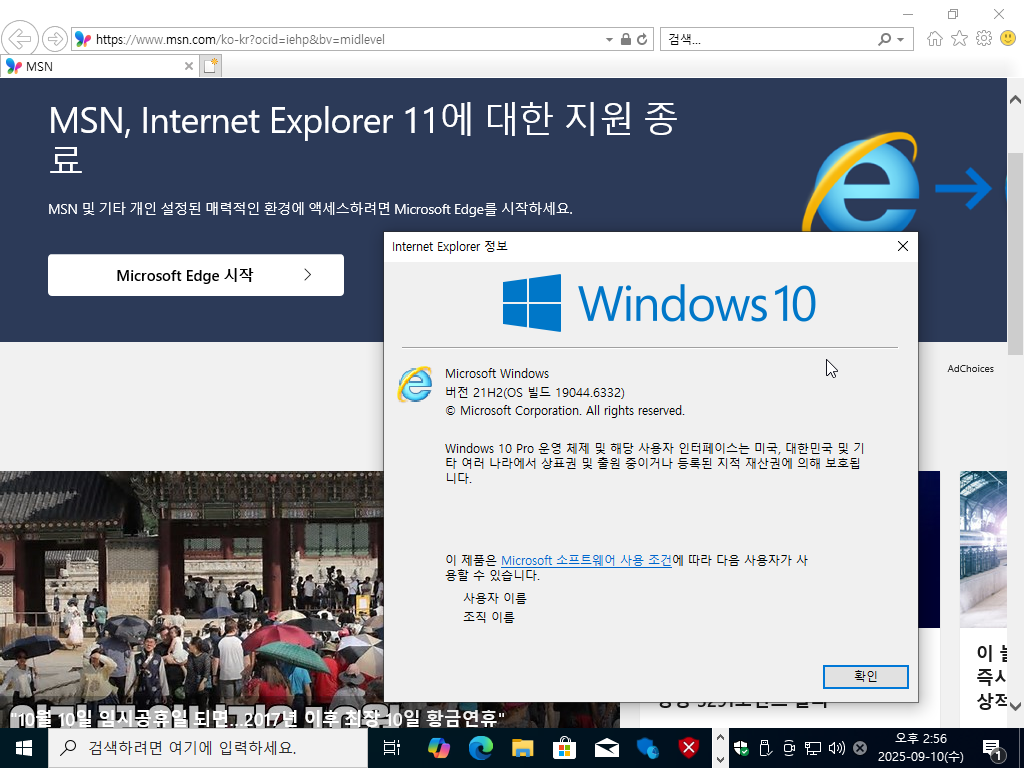Open the 황금연휴 news headline
Image resolution: width=1024 pixels, height=768 pixels.
tap(257, 719)
